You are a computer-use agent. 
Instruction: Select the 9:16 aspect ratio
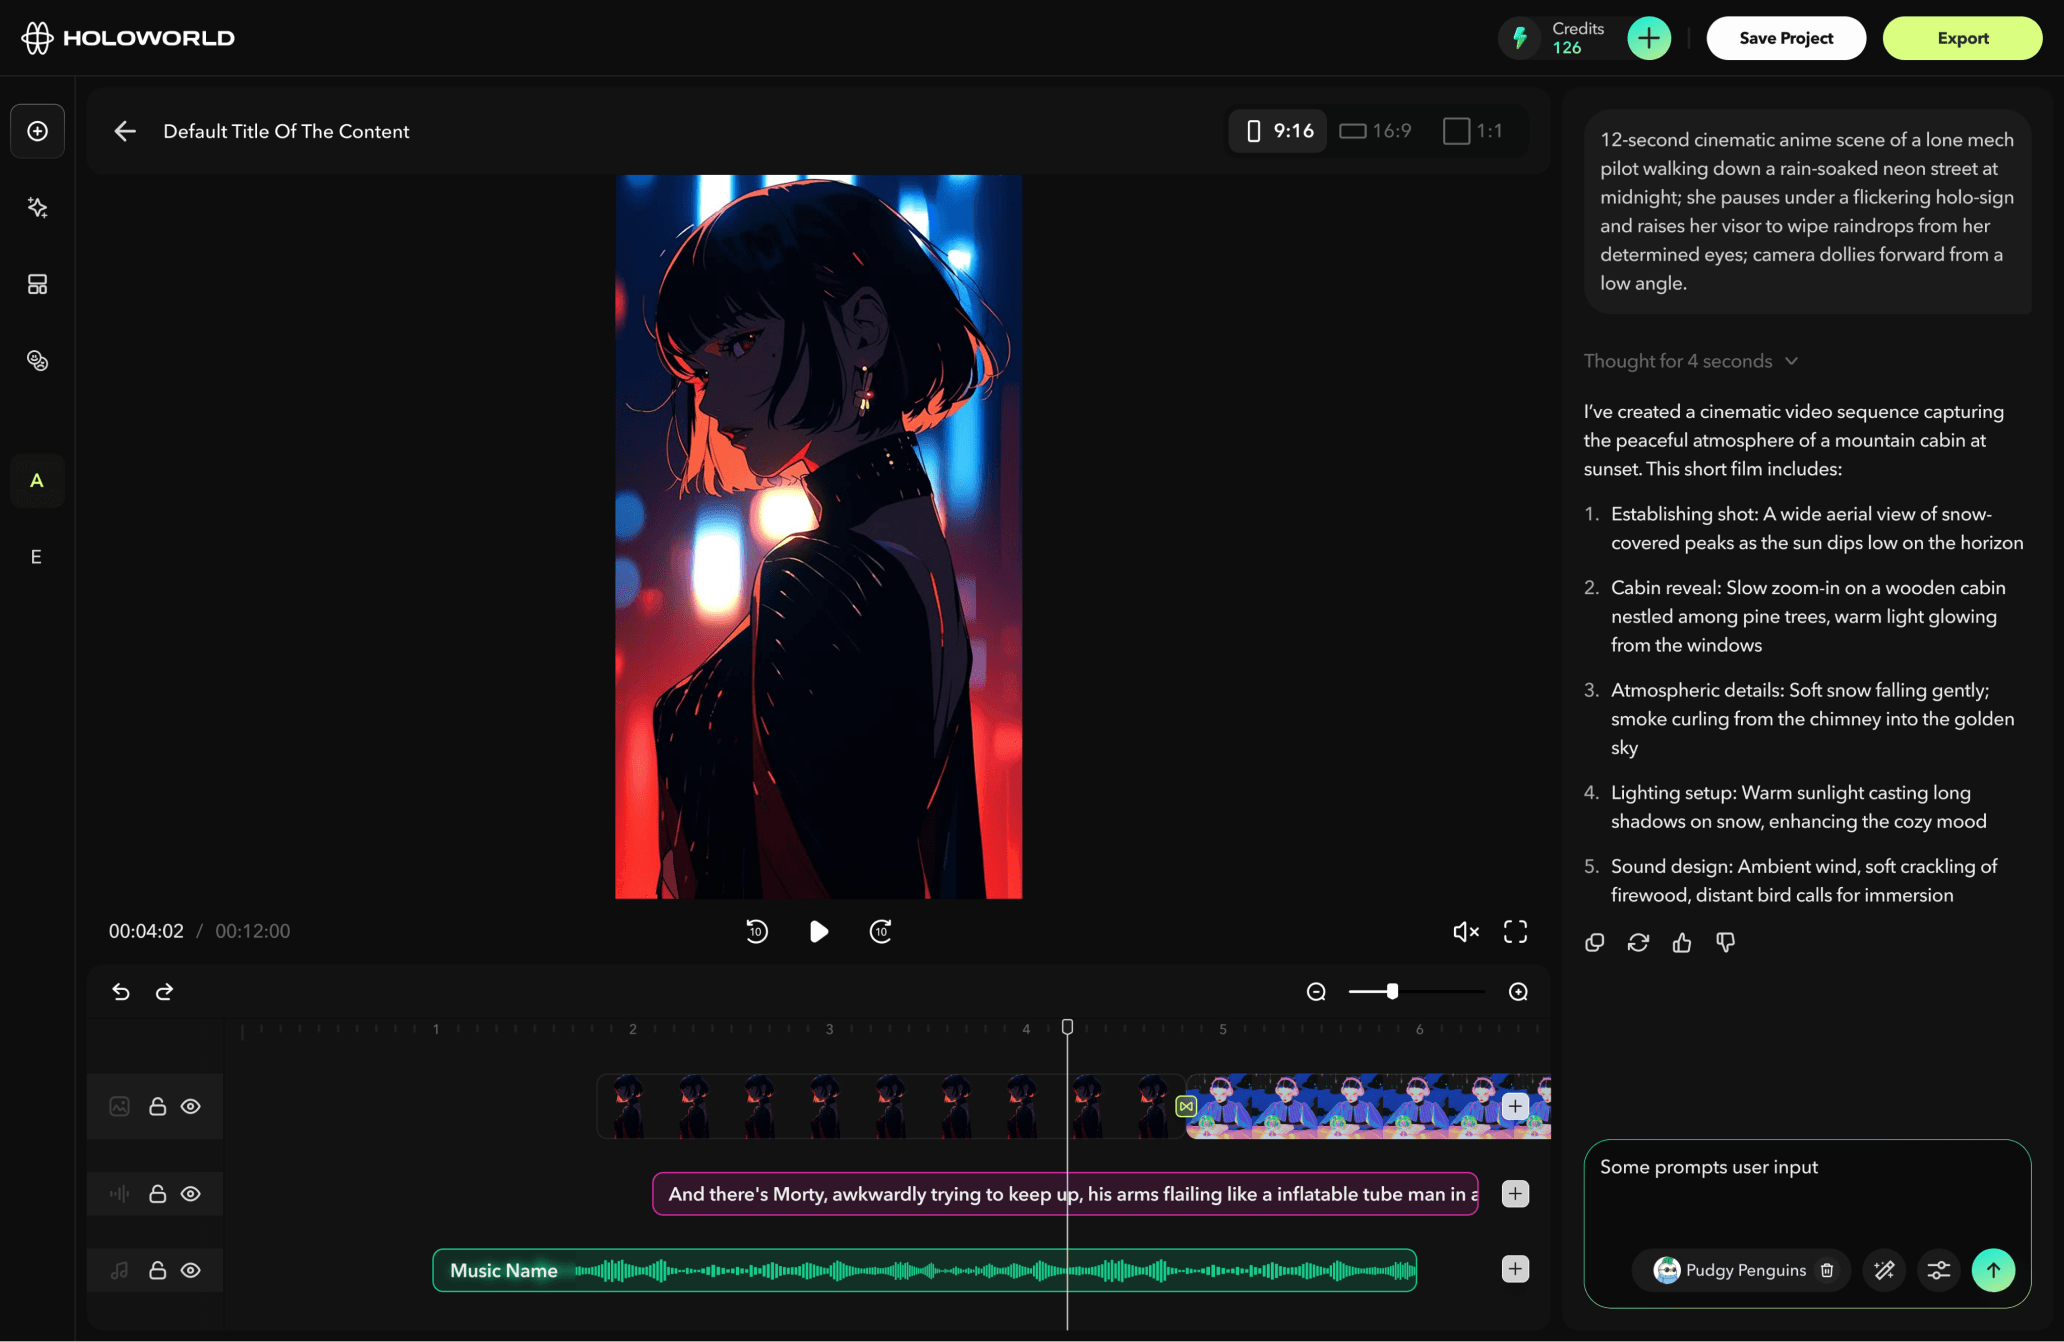(1278, 131)
